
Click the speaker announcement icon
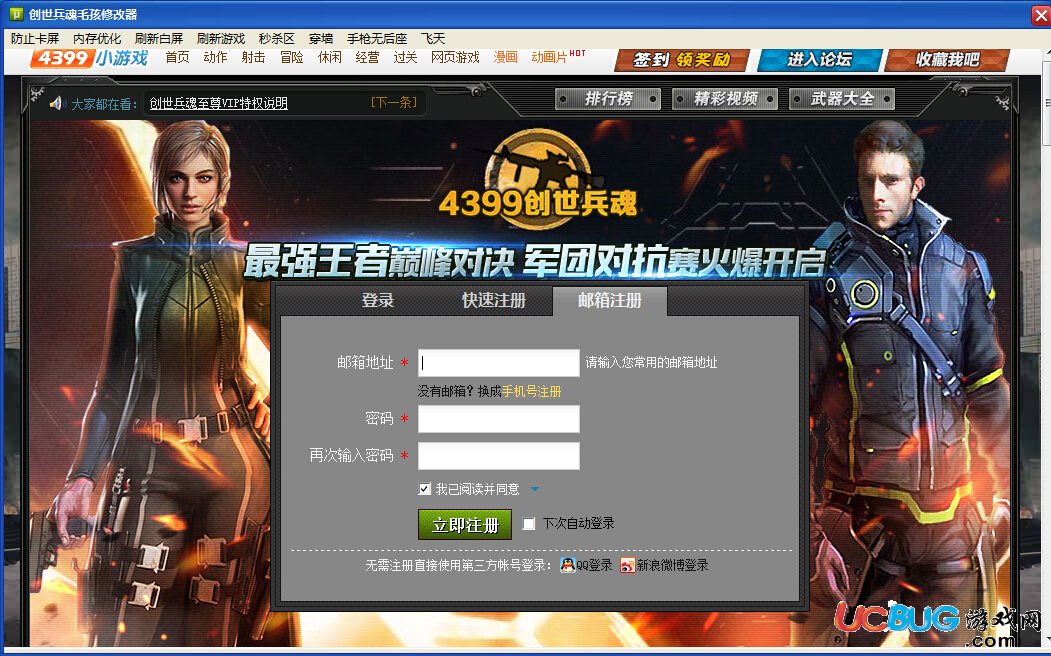56,103
